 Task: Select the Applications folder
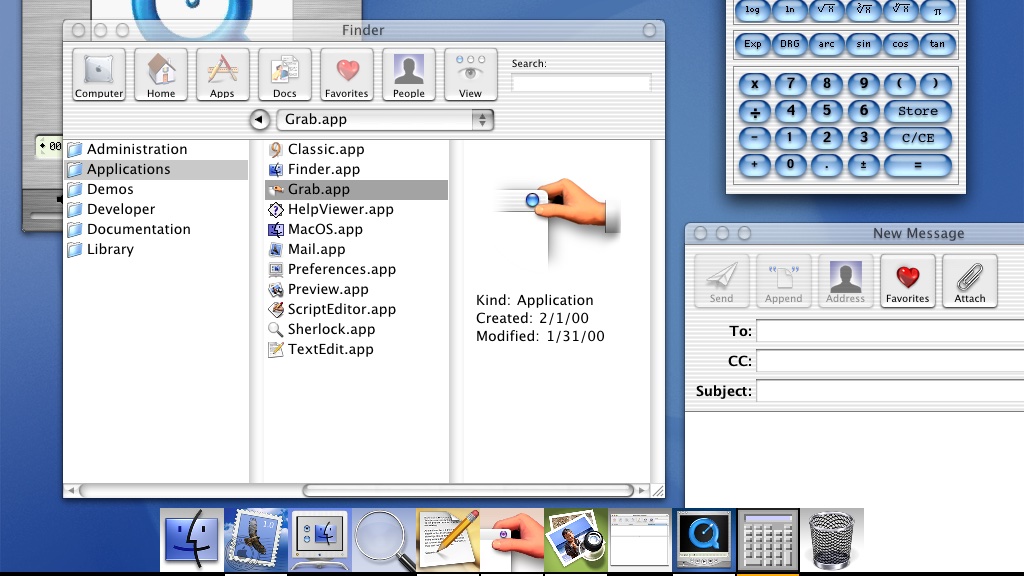(157, 169)
